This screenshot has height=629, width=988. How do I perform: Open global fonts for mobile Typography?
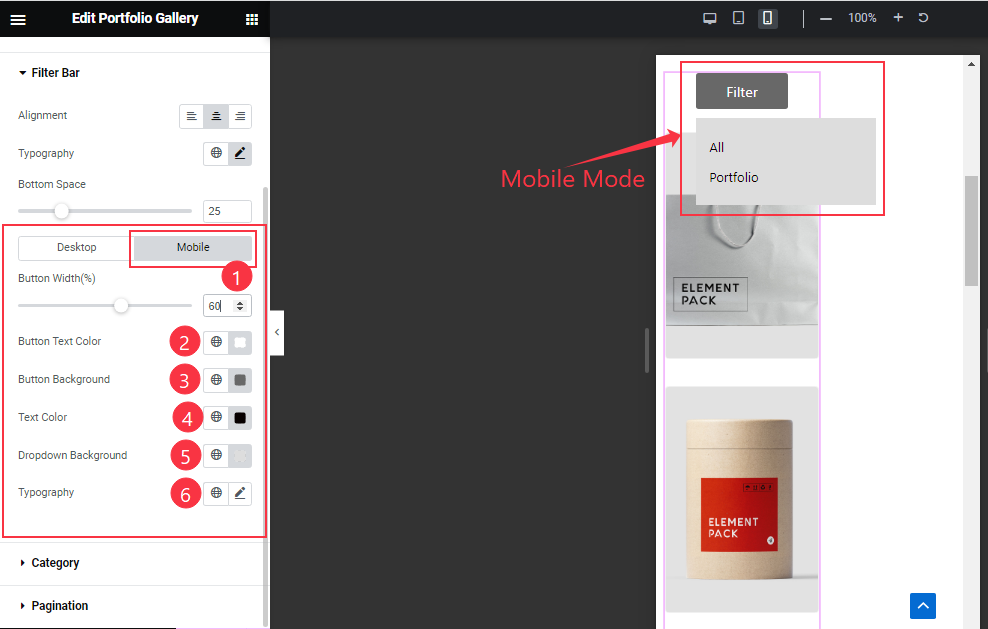pyautogui.click(x=216, y=493)
